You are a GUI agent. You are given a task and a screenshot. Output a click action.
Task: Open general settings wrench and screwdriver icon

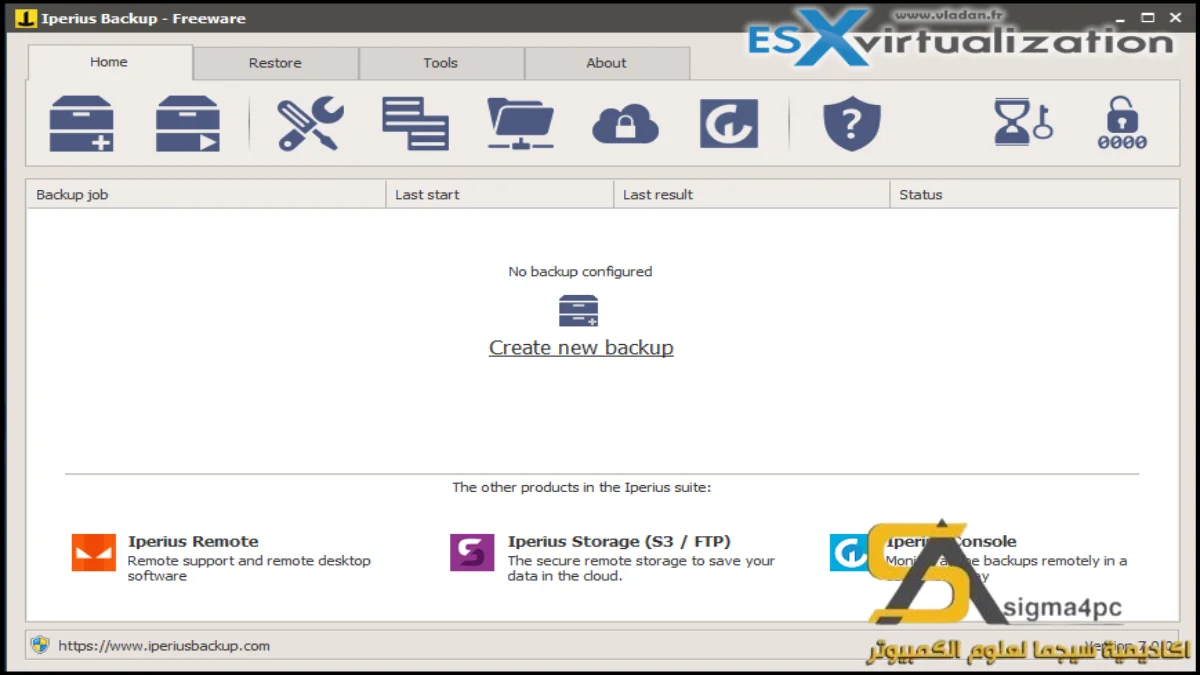pyautogui.click(x=310, y=124)
